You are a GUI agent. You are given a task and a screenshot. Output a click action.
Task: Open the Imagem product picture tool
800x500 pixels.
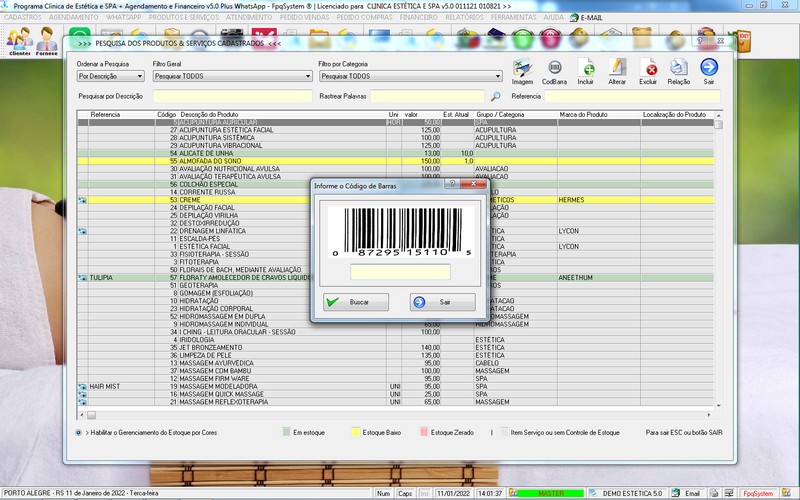(x=522, y=71)
